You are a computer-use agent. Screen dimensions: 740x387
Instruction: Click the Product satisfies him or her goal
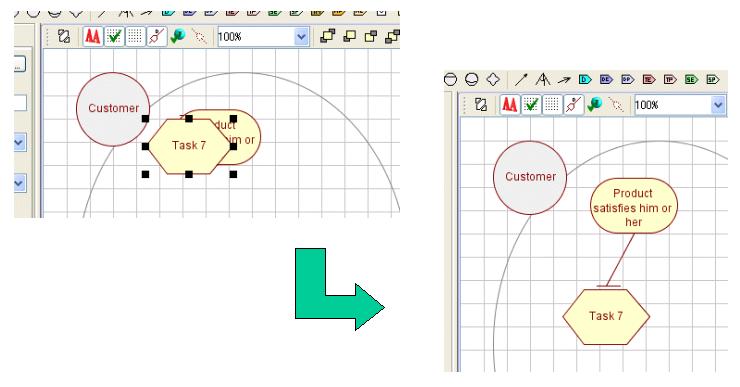pos(633,206)
